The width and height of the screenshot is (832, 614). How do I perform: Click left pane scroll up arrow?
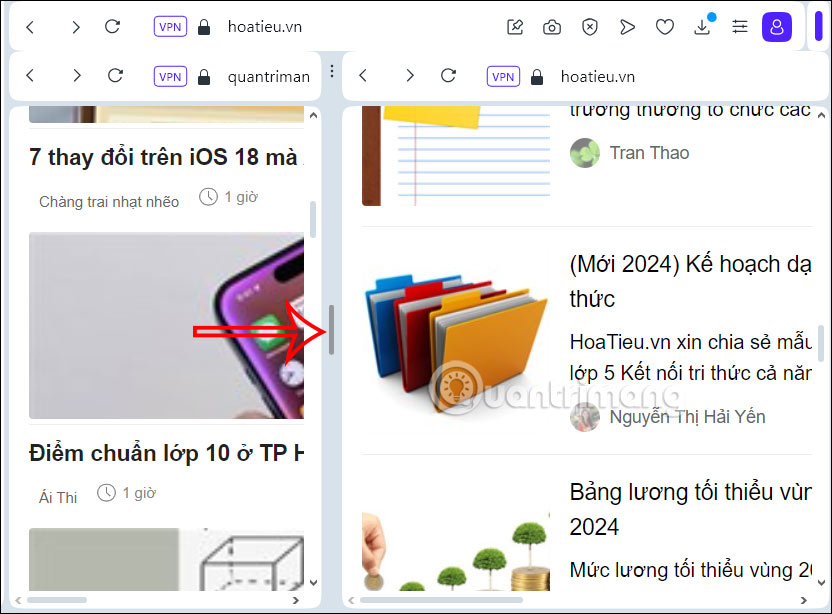(x=313, y=115)
